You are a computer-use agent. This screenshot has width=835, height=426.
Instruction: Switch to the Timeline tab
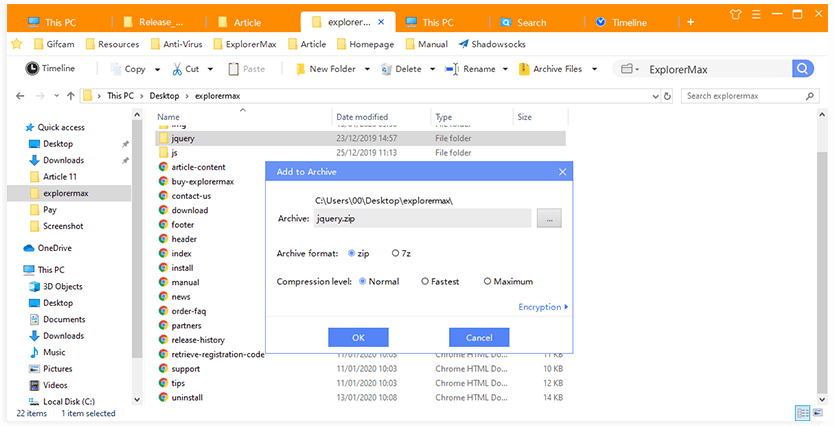629,22
